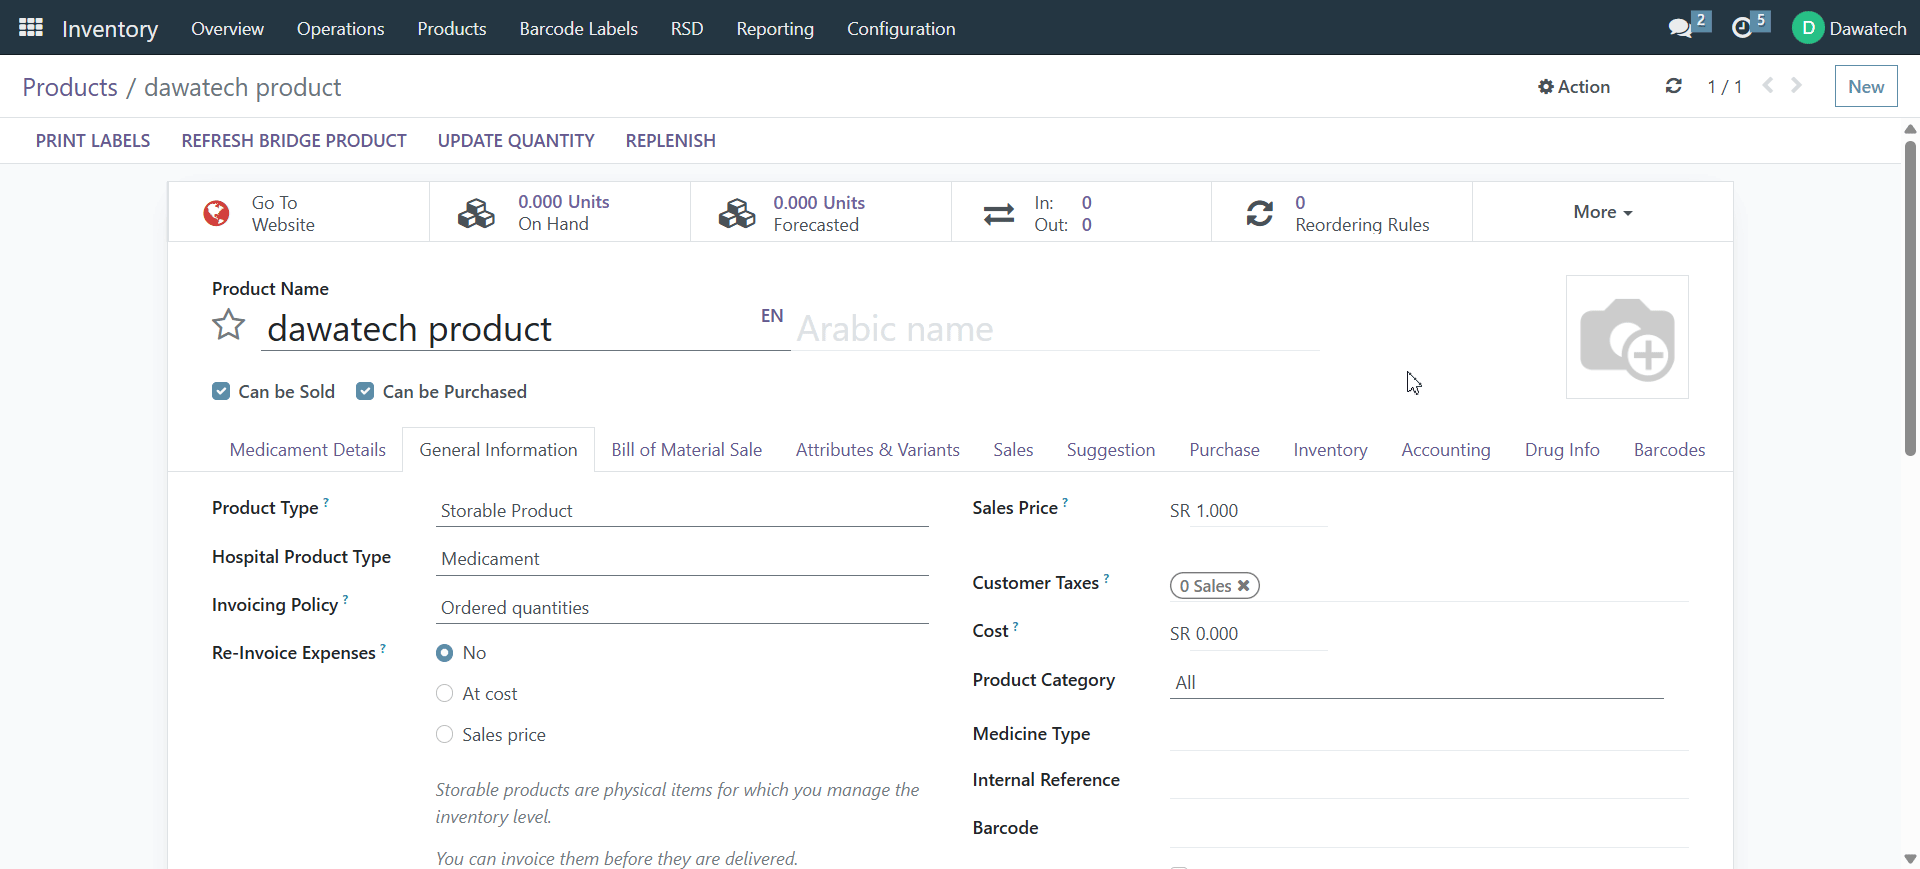This screenshot has width=1920, height=869.
Task: Open the Products menu
Action: 452,28
